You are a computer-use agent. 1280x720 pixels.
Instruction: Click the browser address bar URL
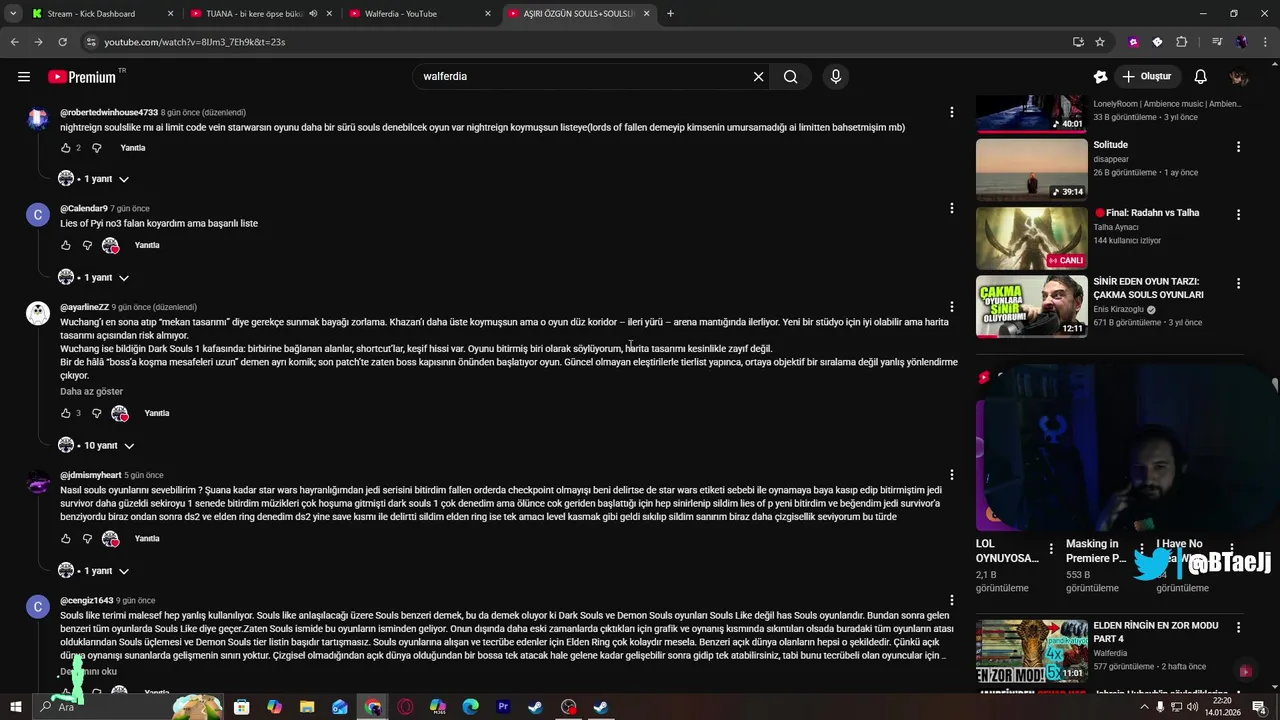point(194,42)
